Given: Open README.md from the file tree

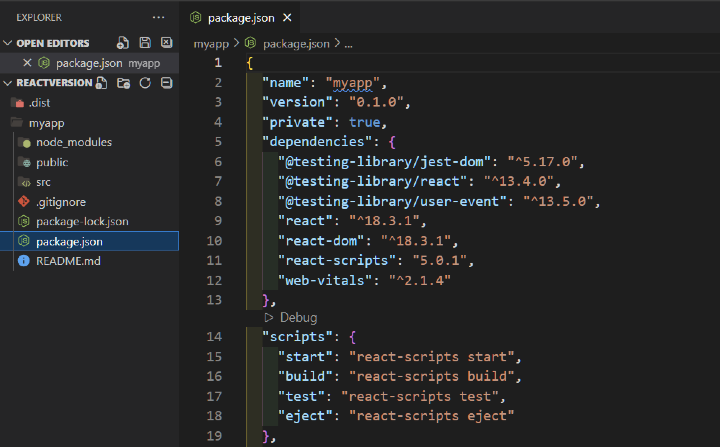Looking at the screenshot, I should [68, 261].
